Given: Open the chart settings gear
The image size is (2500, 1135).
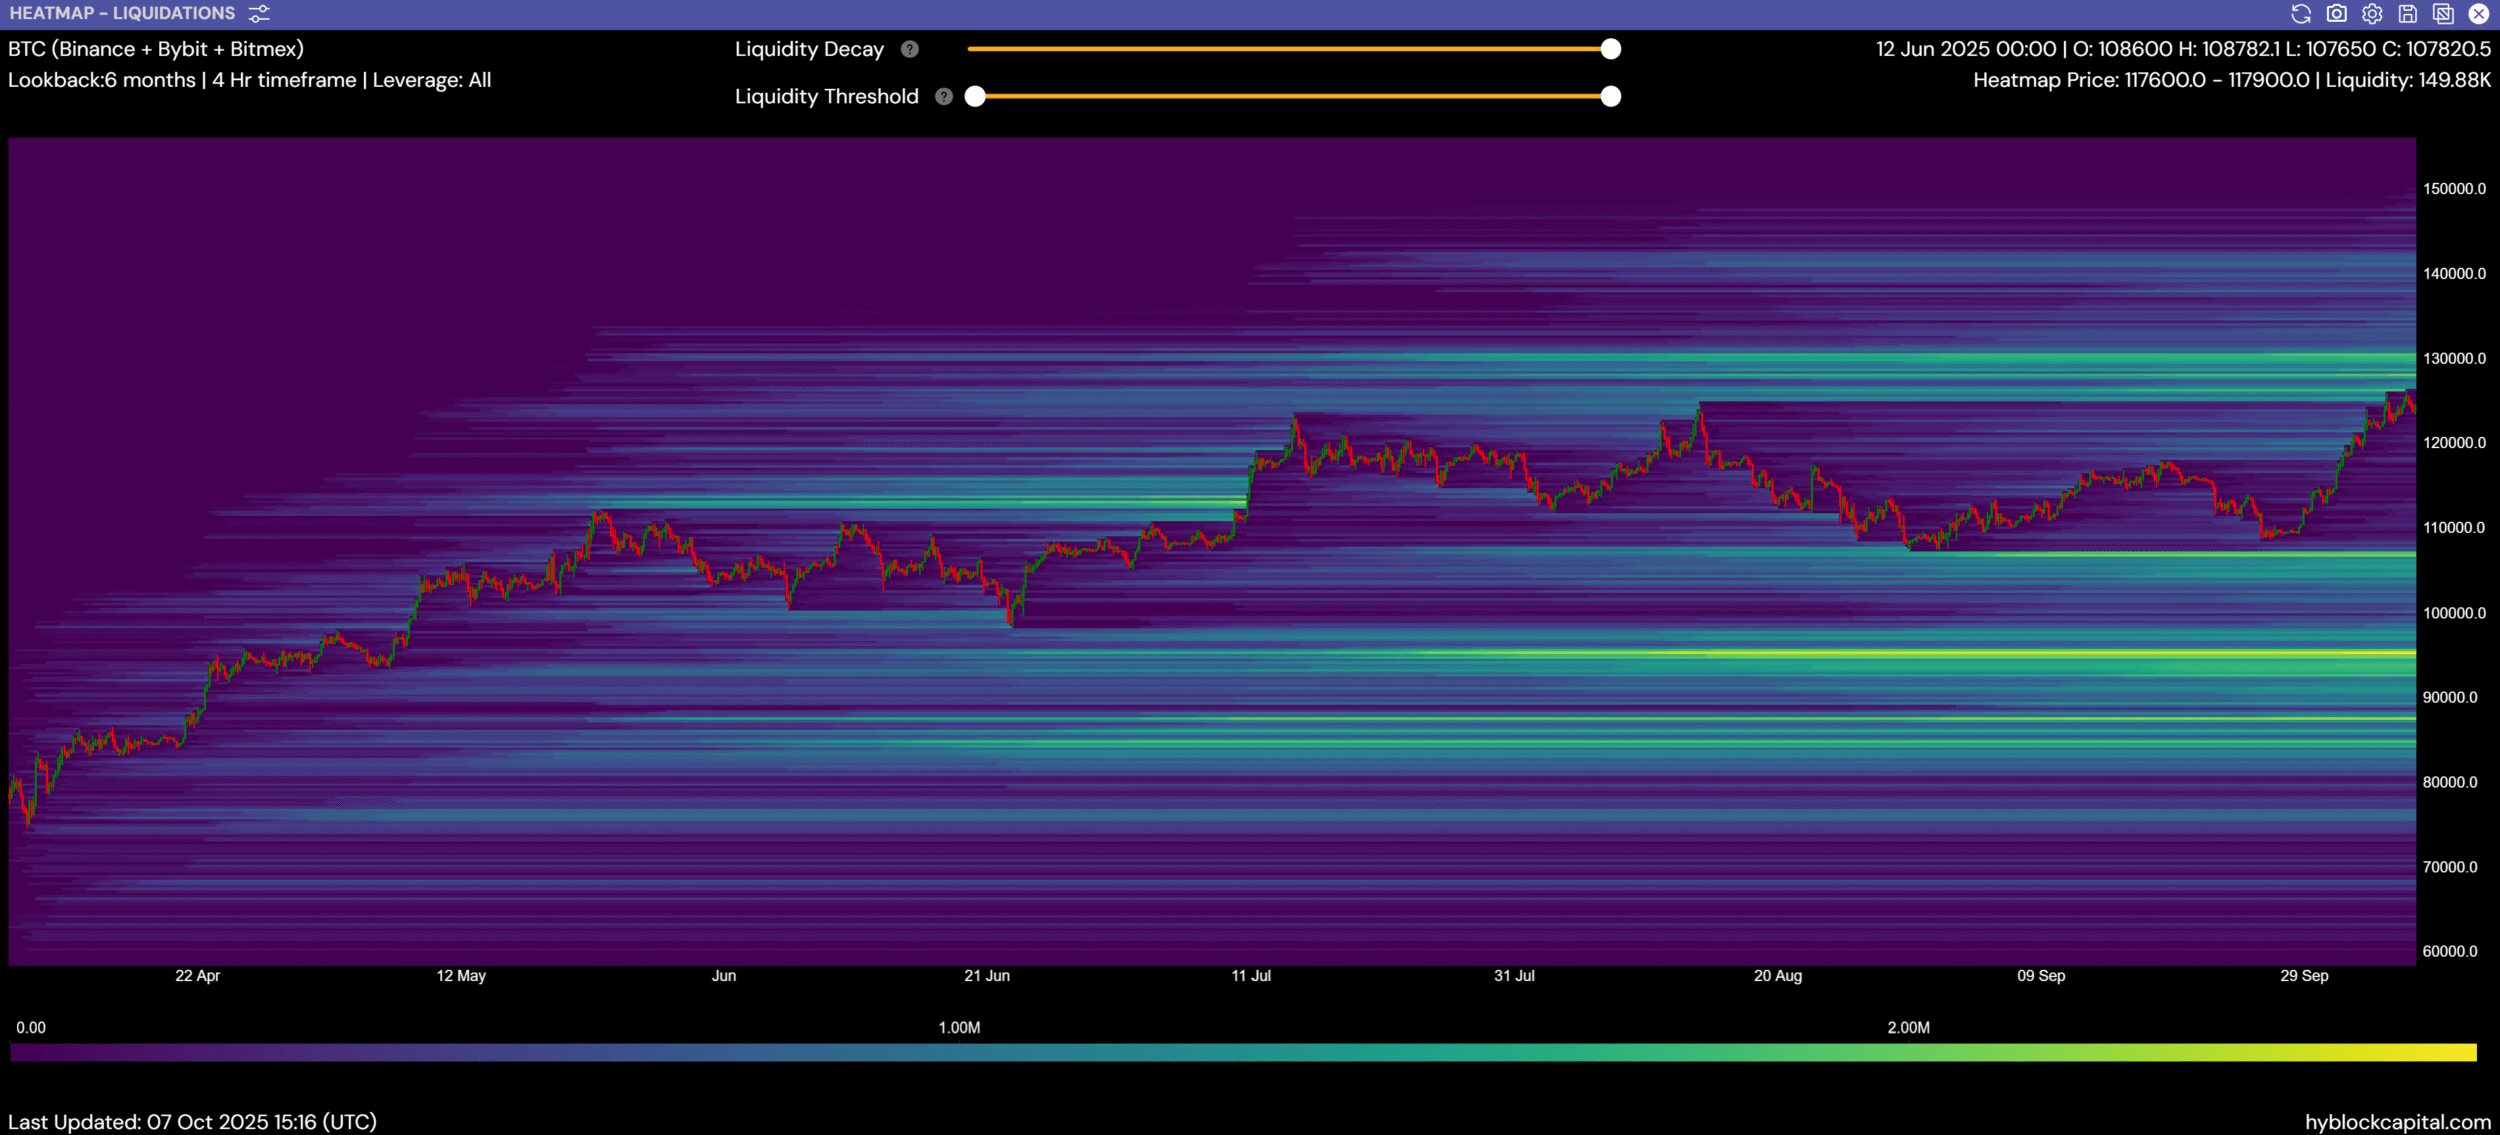Looking at the screenshot, I should pyautogui.click(x=2372, y=14).
